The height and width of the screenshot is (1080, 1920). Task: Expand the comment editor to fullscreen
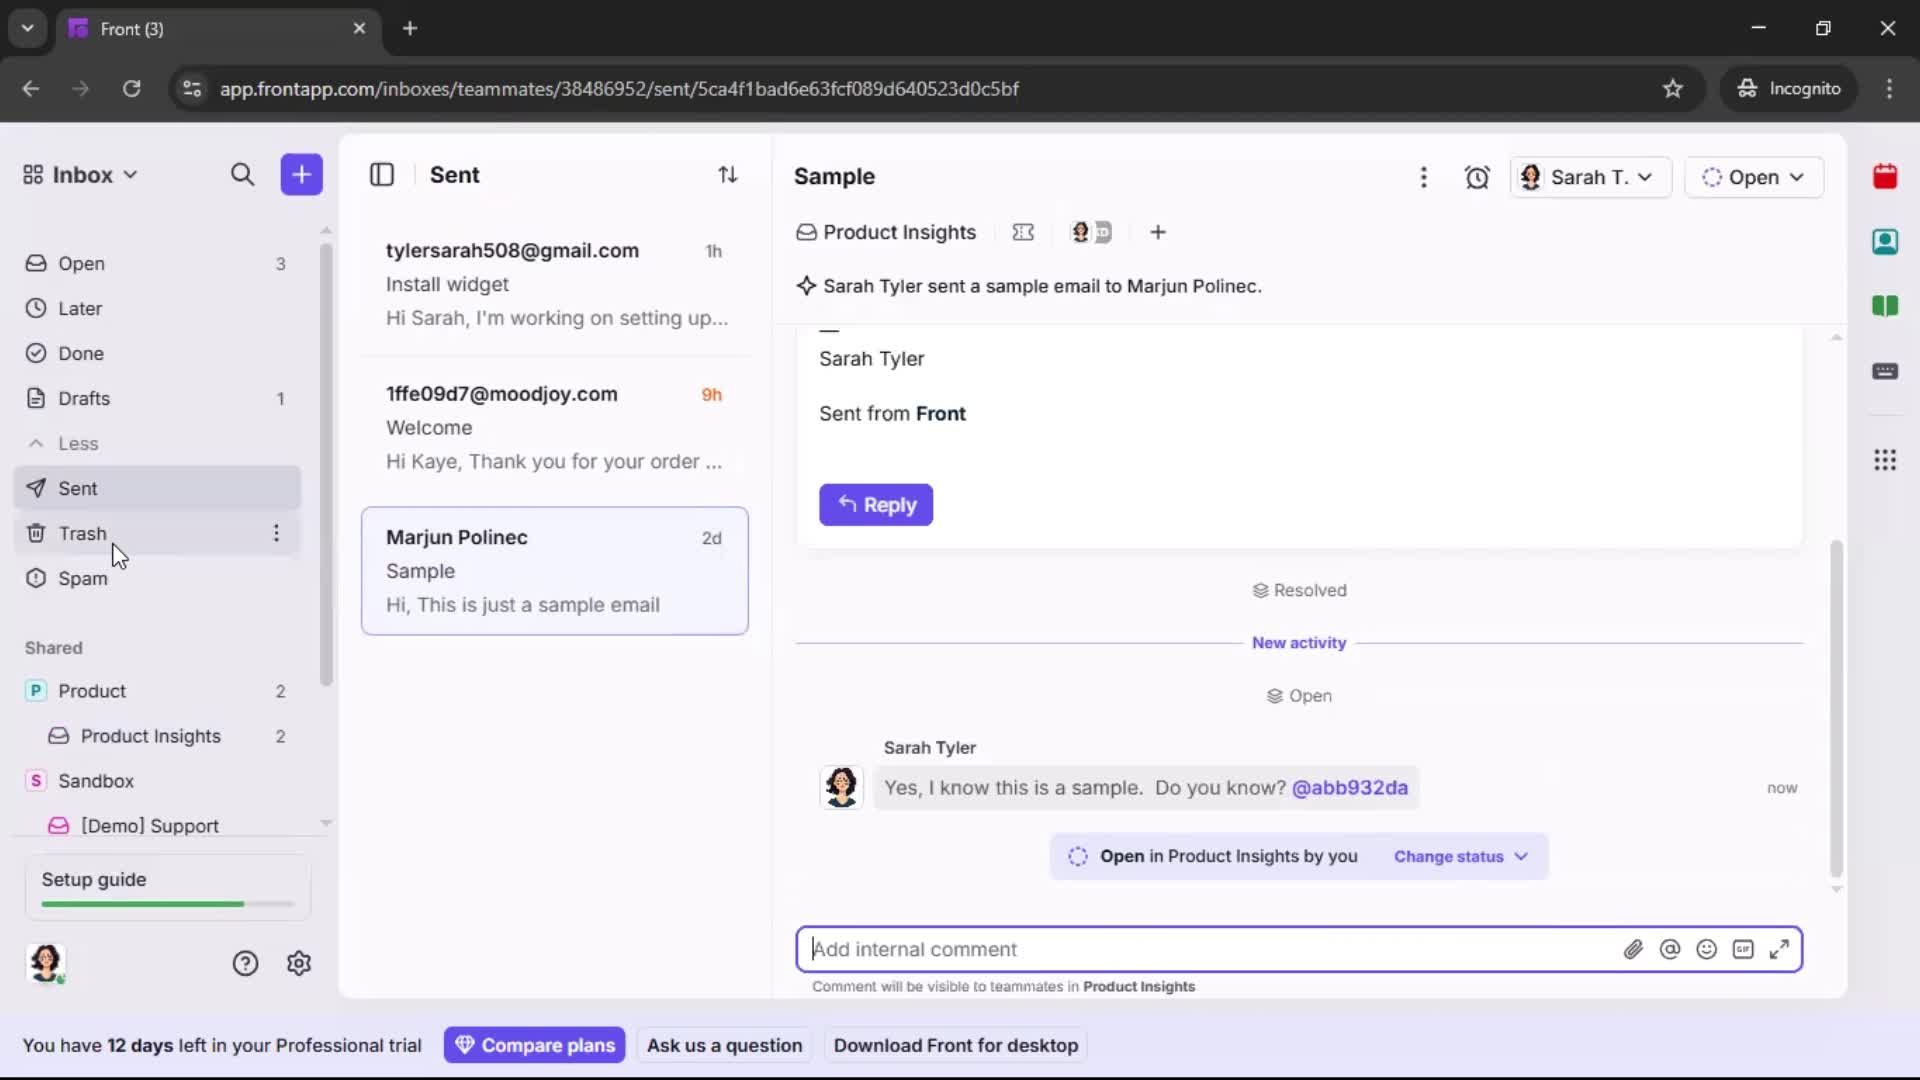[x=1780, y=949]
